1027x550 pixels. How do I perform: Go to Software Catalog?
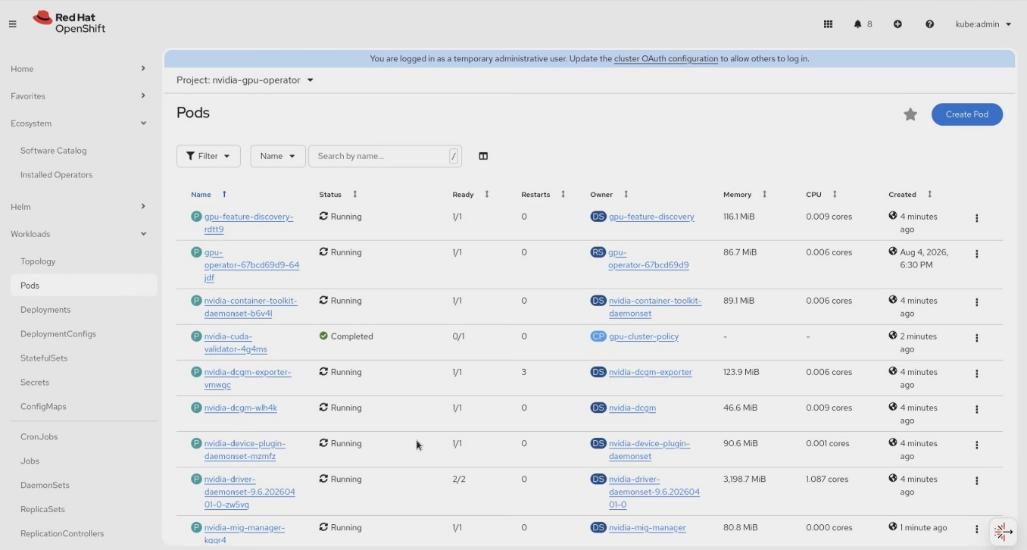tap(53, 151)
